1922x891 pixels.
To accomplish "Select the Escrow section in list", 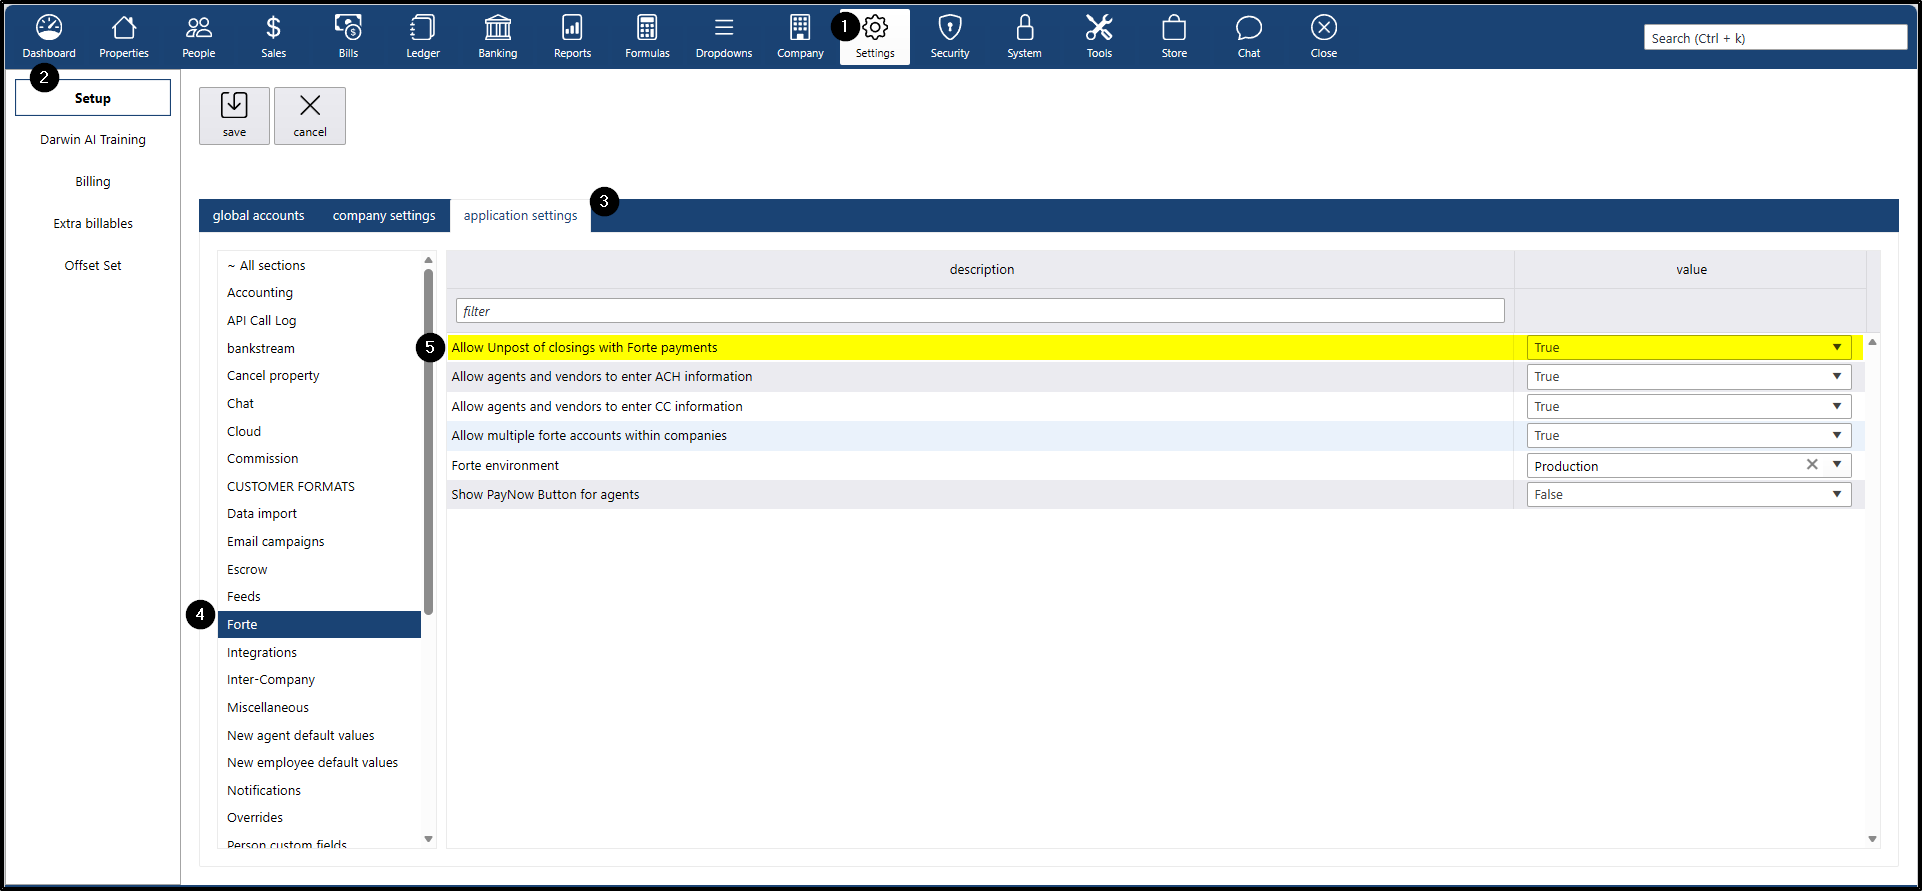I will coord(247,569).
